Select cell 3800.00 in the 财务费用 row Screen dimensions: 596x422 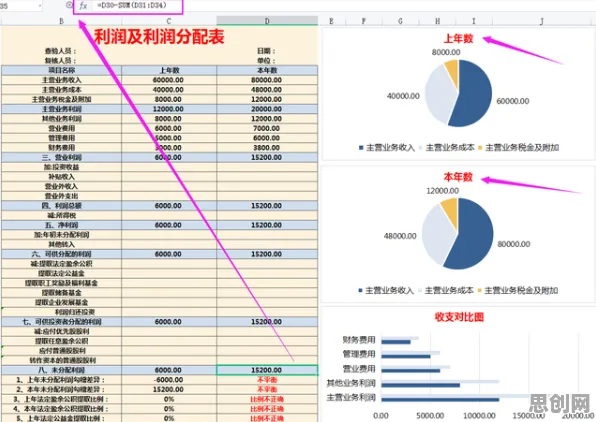tap(267, 148)
